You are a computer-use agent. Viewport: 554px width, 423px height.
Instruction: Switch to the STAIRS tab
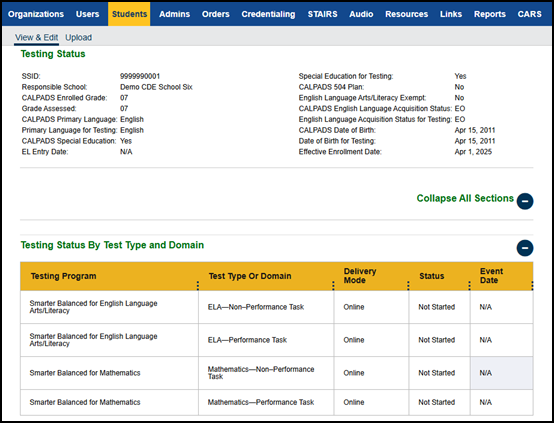point(322,14)
